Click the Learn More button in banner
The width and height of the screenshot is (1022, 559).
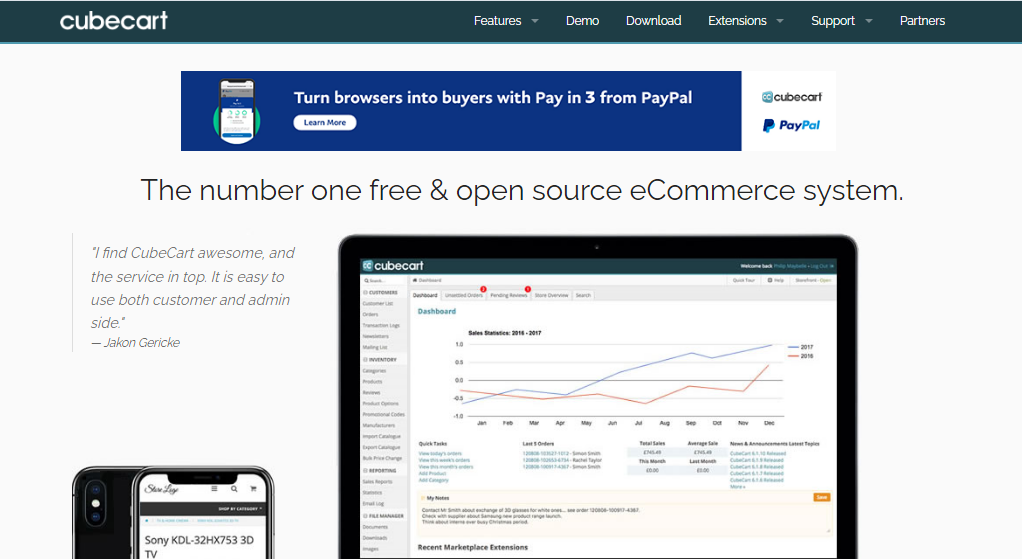[x=325, y=122]
